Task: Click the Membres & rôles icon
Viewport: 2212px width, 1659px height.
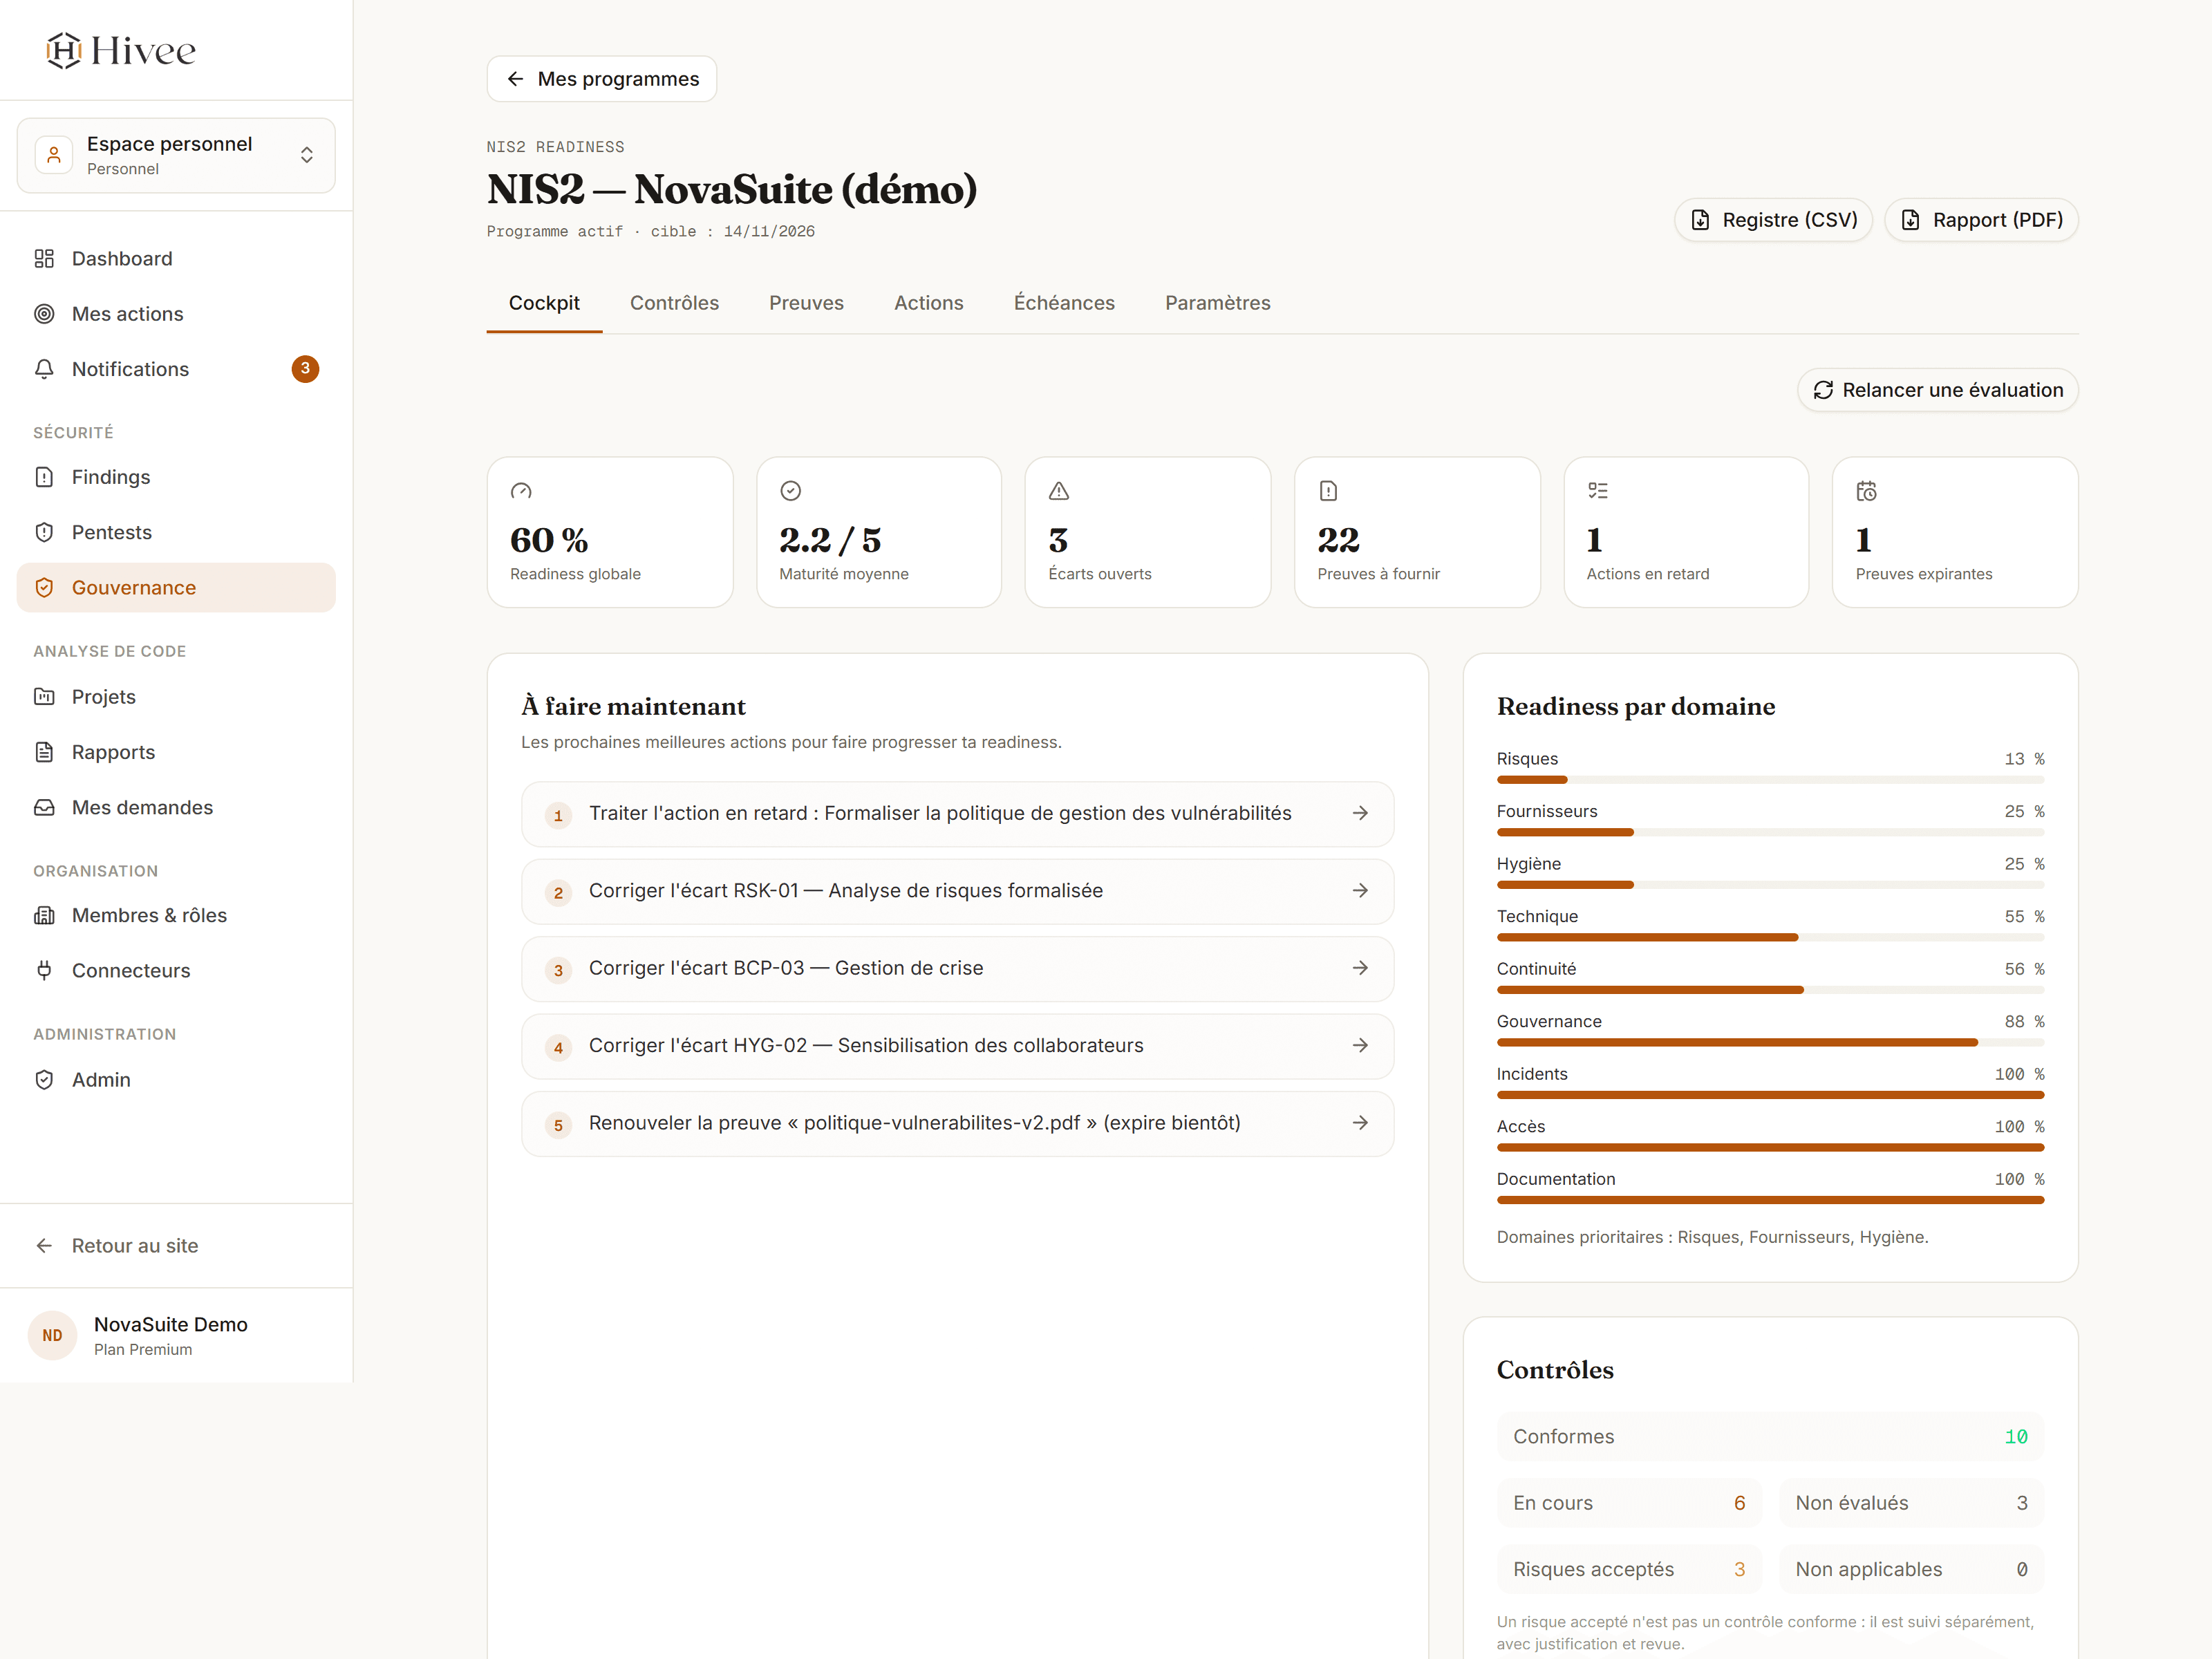Action: tap(44, 915)
